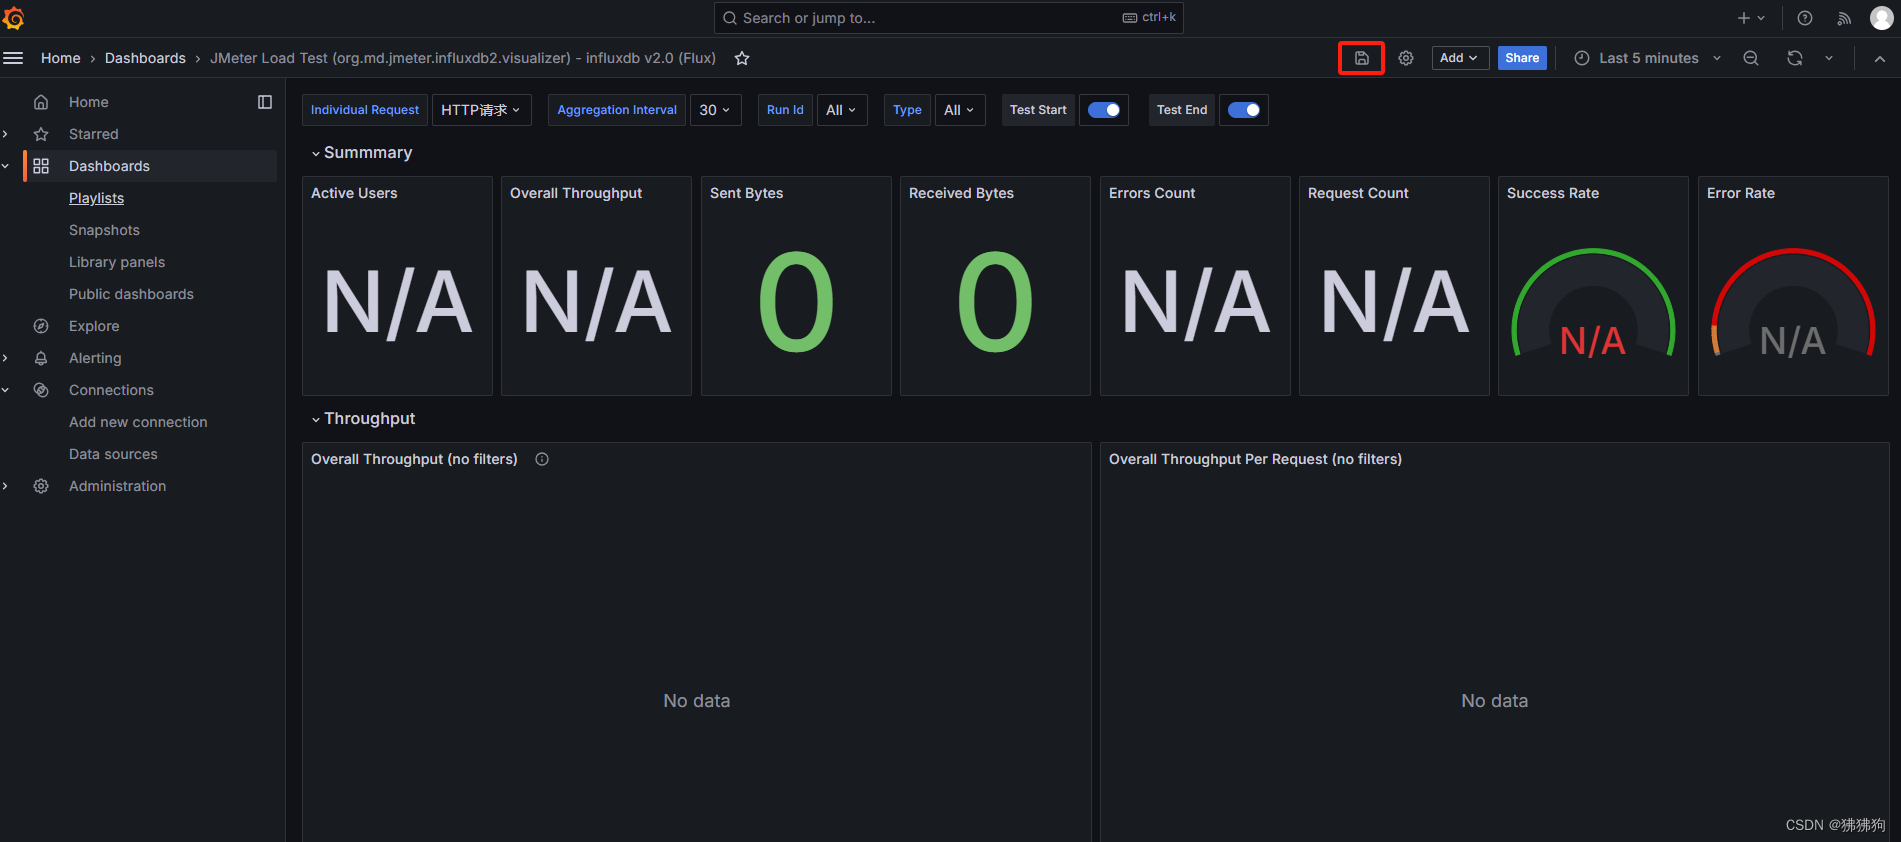Click the Share button

(x=1522, y=58)
